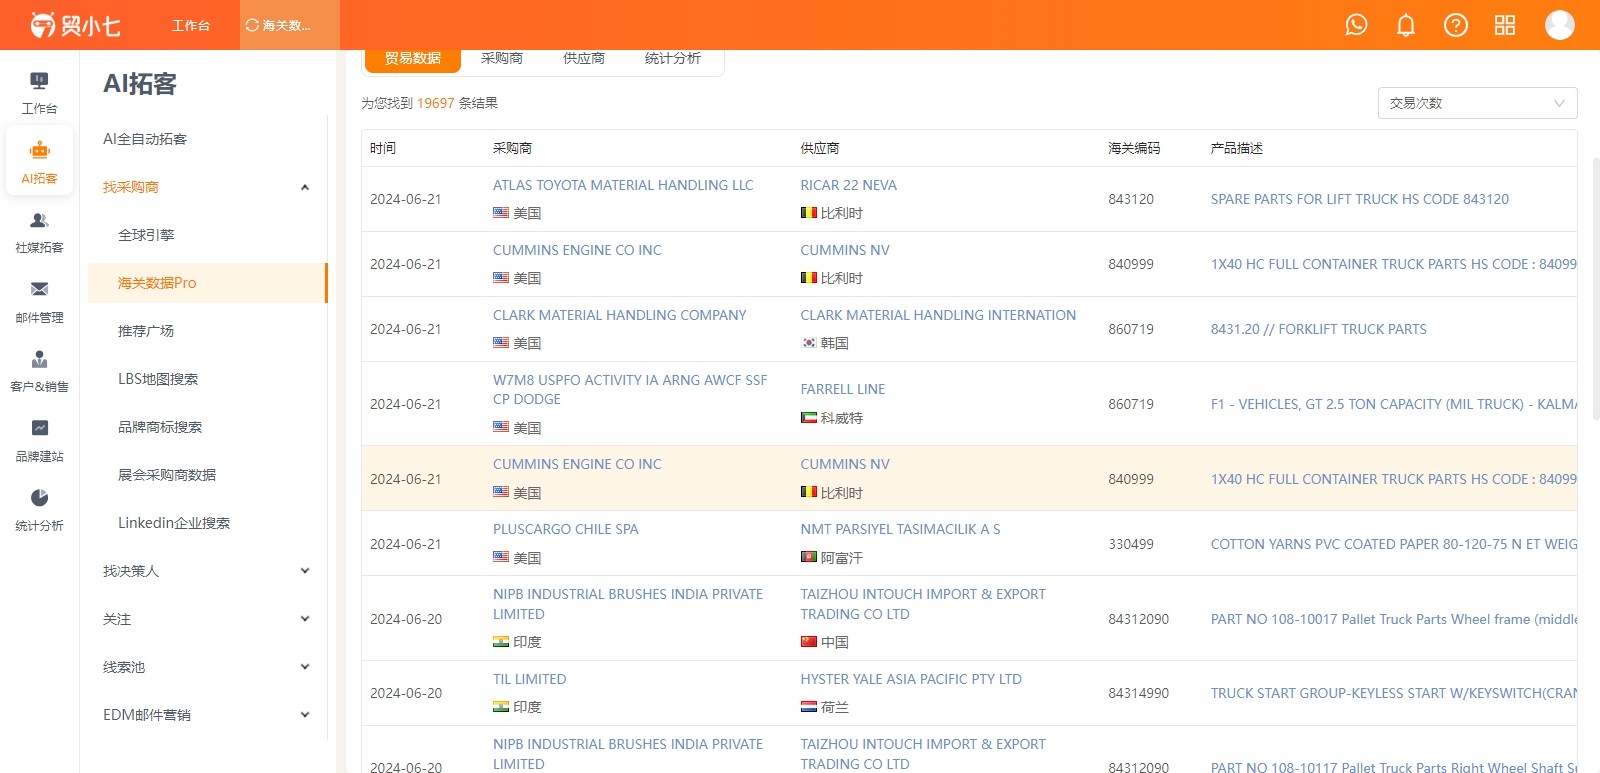Open the user avatar menu
The height and width of the screenshot is (773, 1600).
[1560, 25]
